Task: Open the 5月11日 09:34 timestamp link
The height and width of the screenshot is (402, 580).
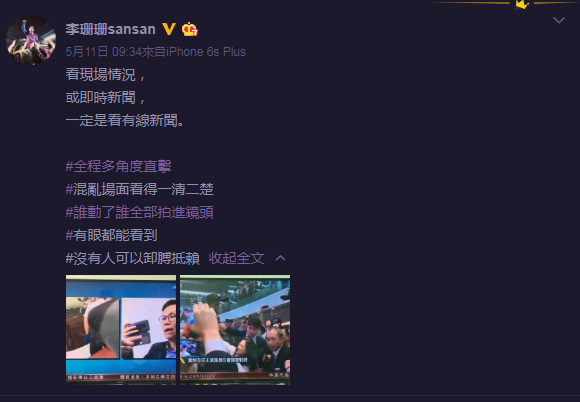Action: tap(104, 52)
